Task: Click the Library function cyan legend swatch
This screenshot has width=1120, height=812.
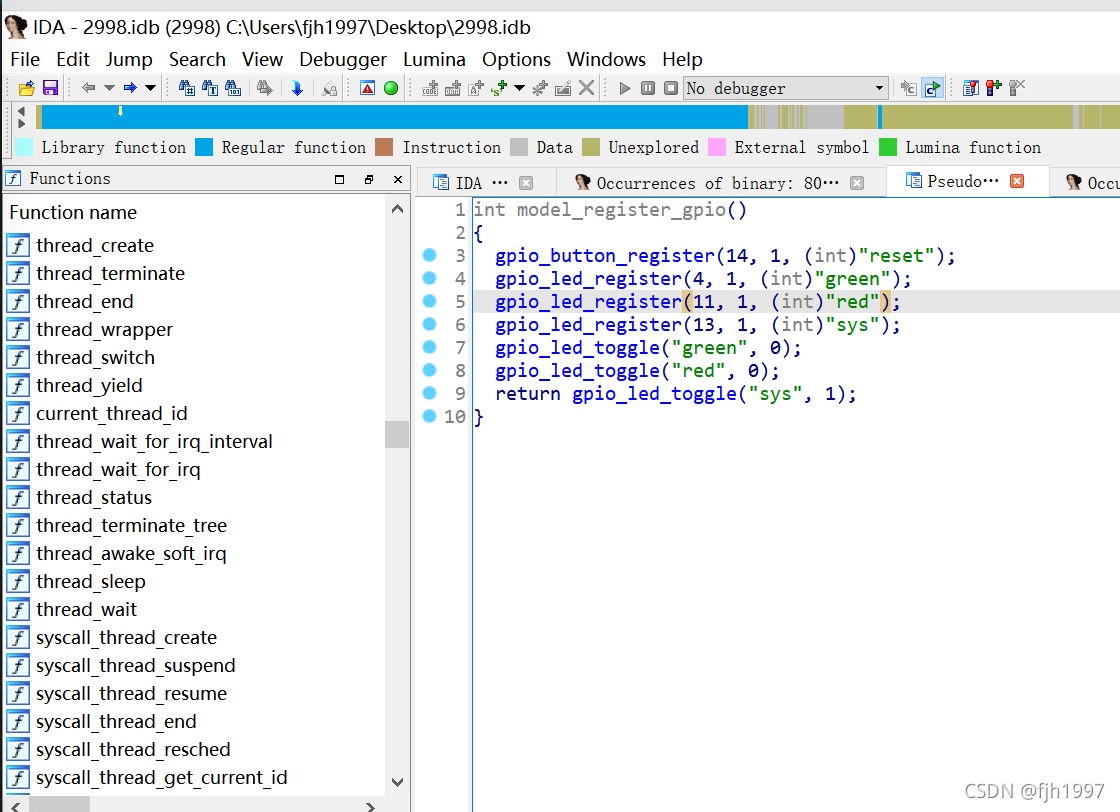Action: (24, 147)
